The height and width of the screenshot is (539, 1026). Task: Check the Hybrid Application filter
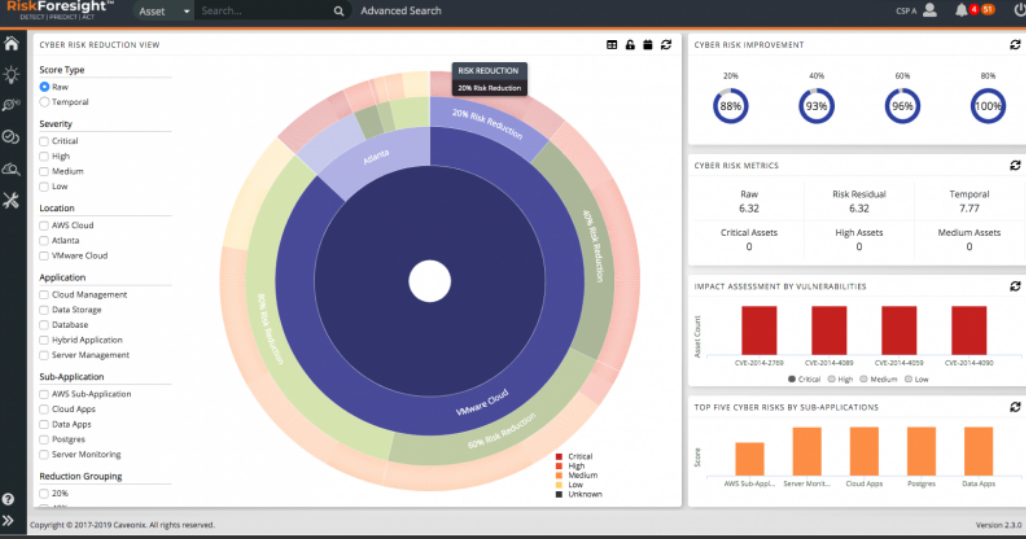44,340
